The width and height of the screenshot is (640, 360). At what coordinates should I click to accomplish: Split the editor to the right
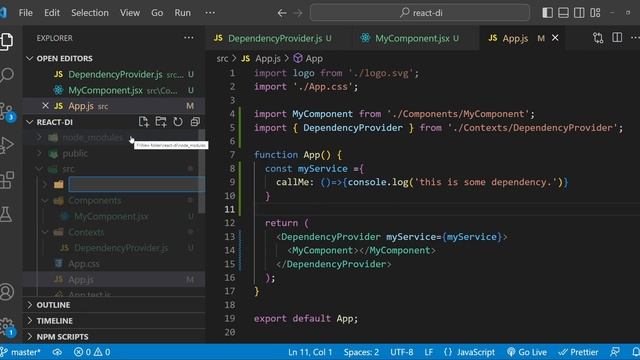coord(617,38)
